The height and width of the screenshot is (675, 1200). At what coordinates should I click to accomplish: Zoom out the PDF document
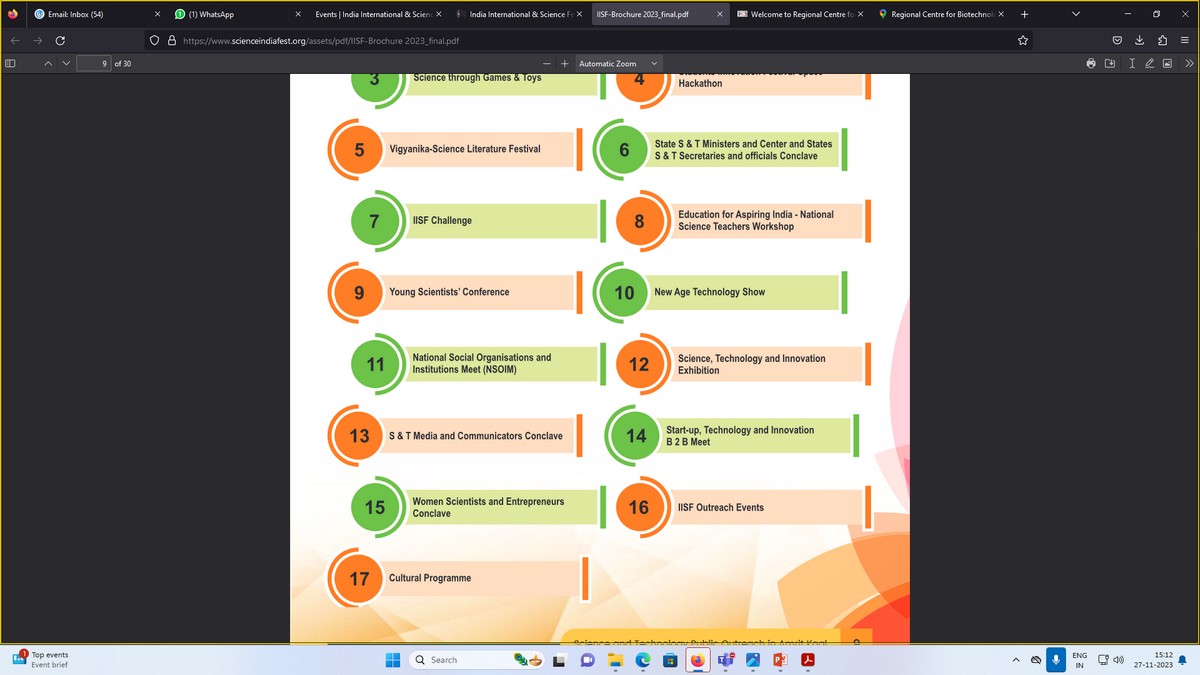(x=546, y=63)
